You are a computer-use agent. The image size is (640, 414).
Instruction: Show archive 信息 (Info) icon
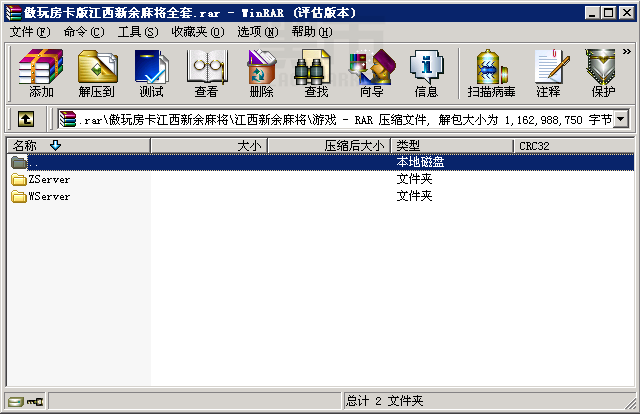(x=427, y=73)
